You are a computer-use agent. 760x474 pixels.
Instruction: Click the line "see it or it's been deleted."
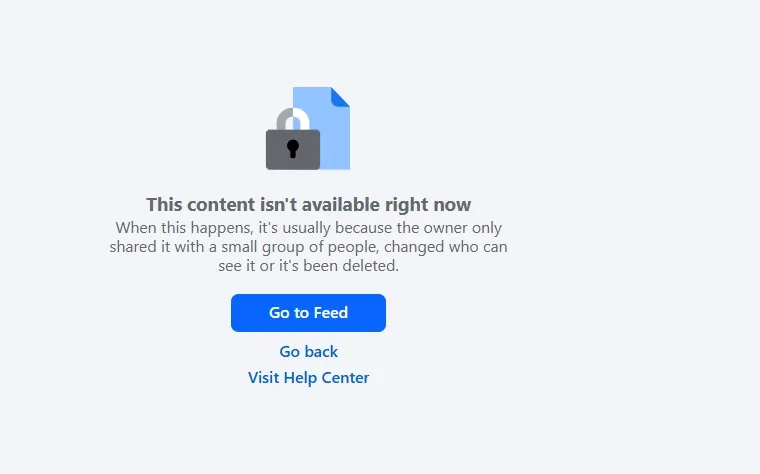point(308,266)
